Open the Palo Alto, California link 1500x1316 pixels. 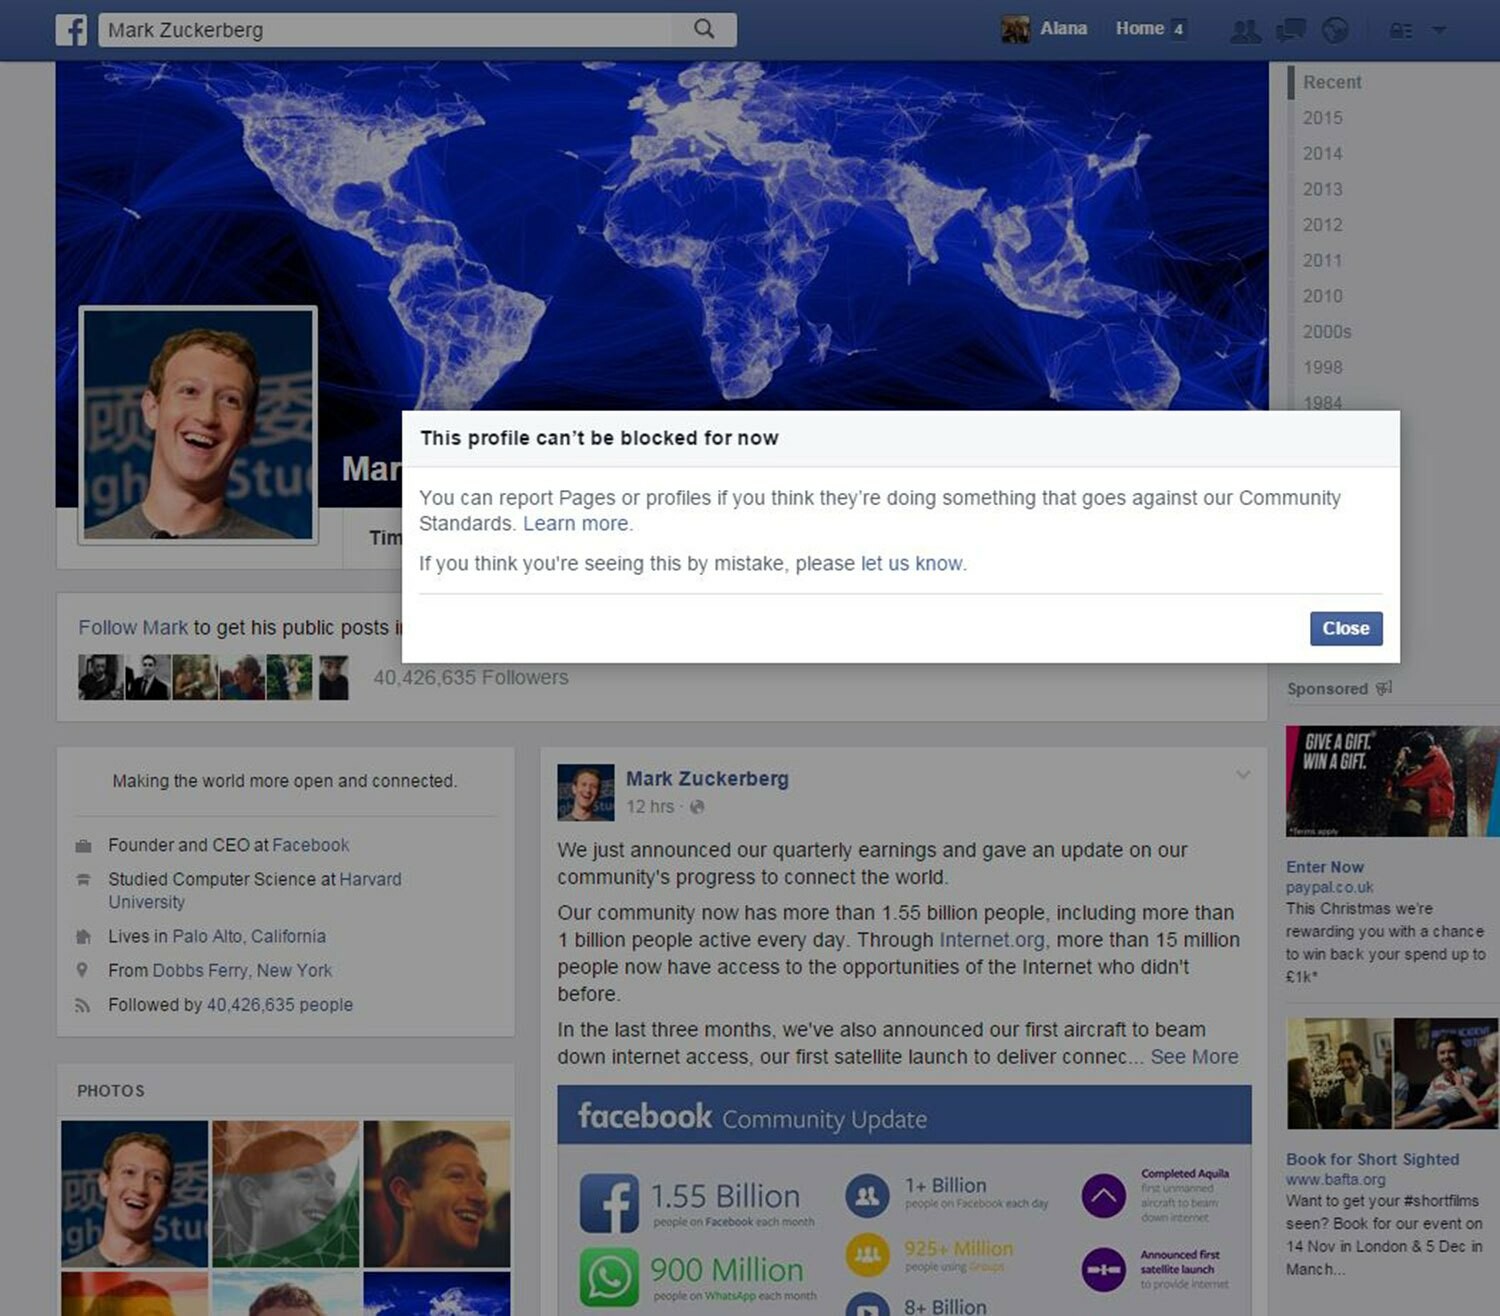[249, 936]
